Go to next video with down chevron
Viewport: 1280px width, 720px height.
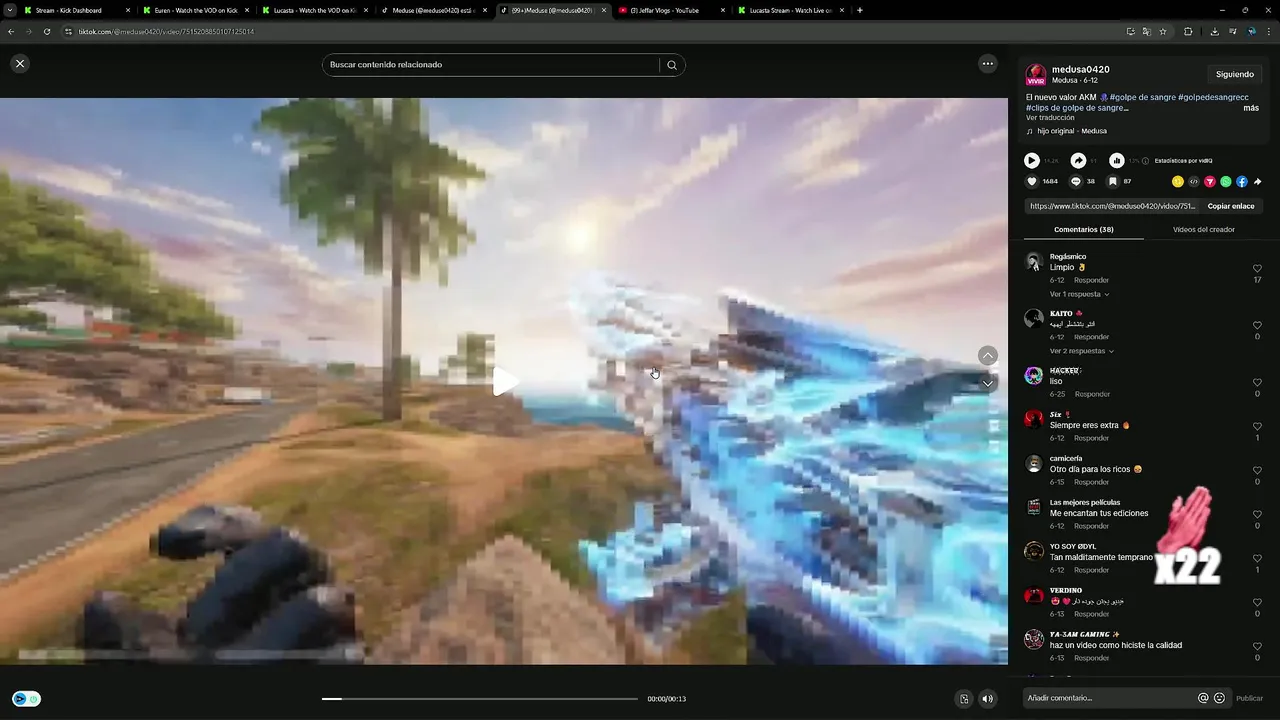coord(988,384)
